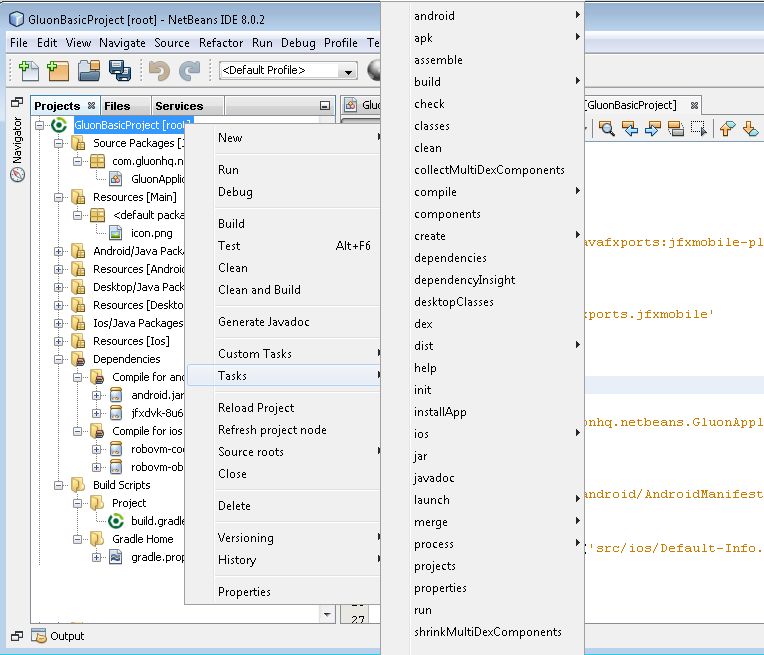
Task: Click the icon.png image file icon
Action: point(115,233)
